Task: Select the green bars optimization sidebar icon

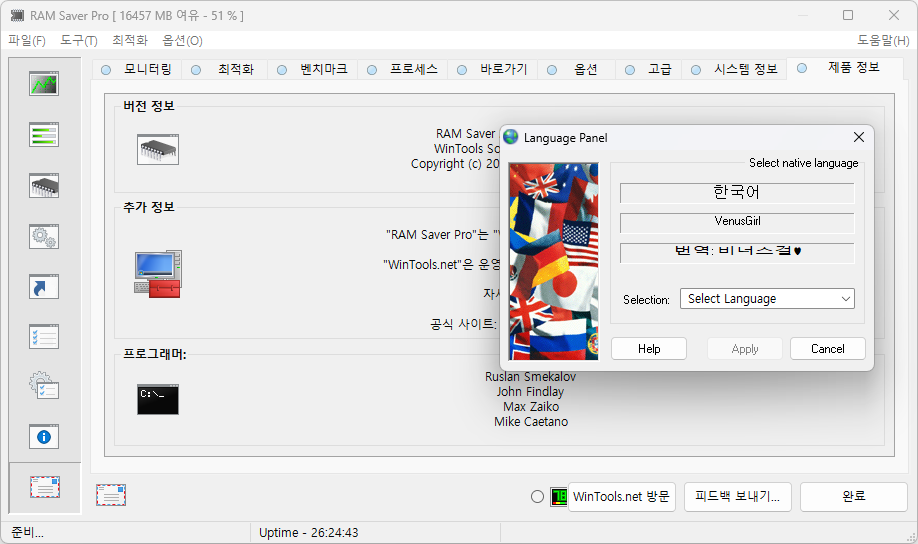Action: coord(44,135)
